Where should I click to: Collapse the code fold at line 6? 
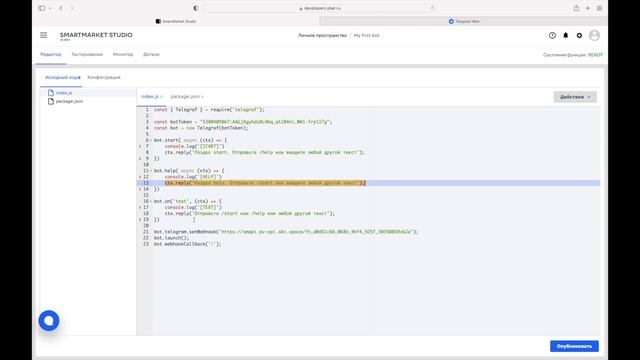pyautogui.click(x=151, y=140)
